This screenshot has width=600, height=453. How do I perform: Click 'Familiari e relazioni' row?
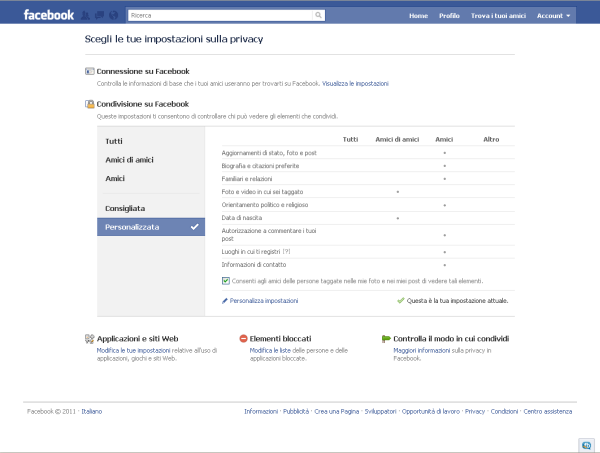pyautogui.click(x=368, y=179)
